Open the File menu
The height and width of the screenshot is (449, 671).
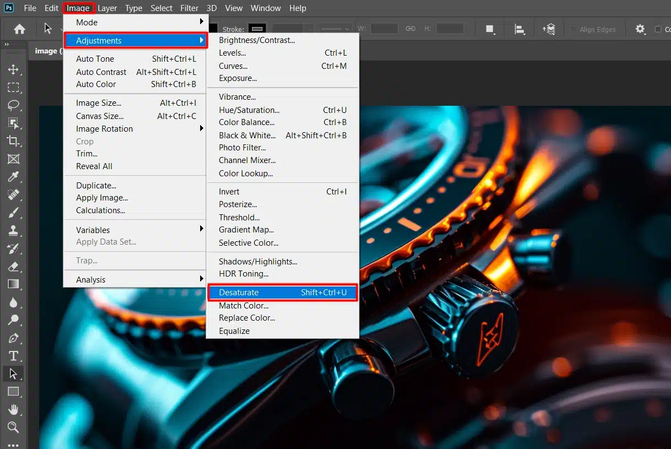pyautogui.click(x=30, y=8)
